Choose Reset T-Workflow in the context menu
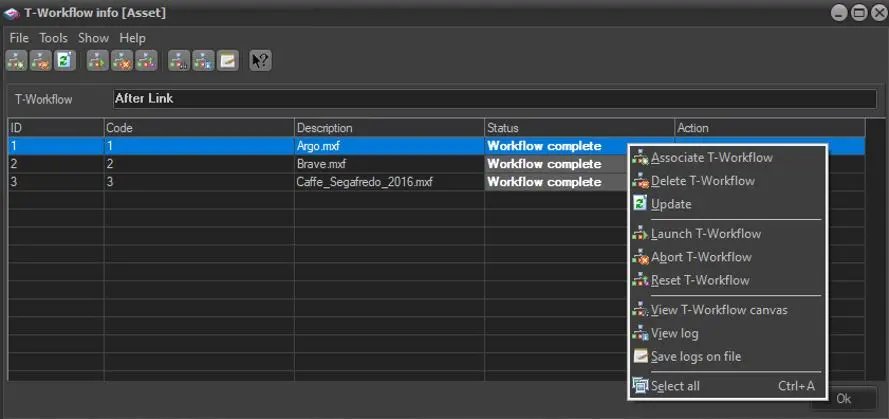The height and width of the screenshot is (419, 889). tap(699, 280)
